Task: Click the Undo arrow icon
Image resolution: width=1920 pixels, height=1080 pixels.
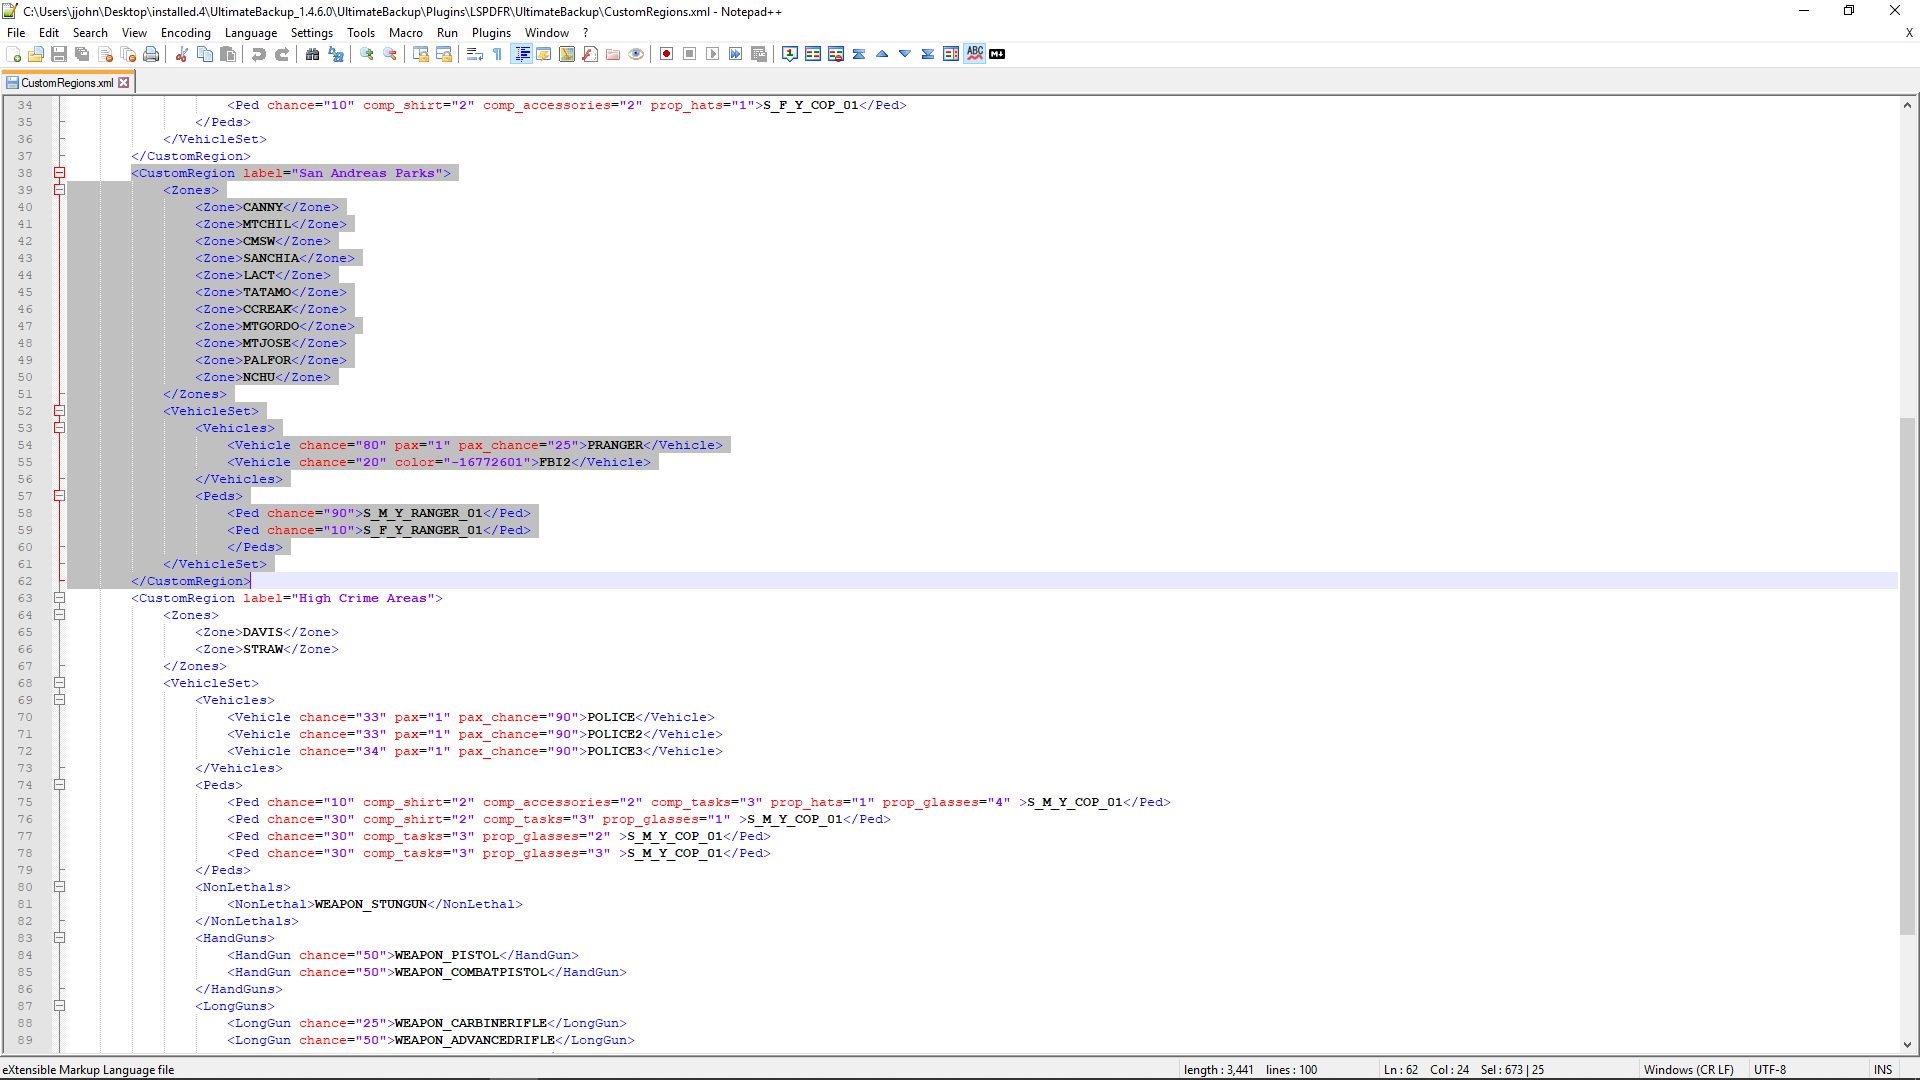Action: coord(259,54)
